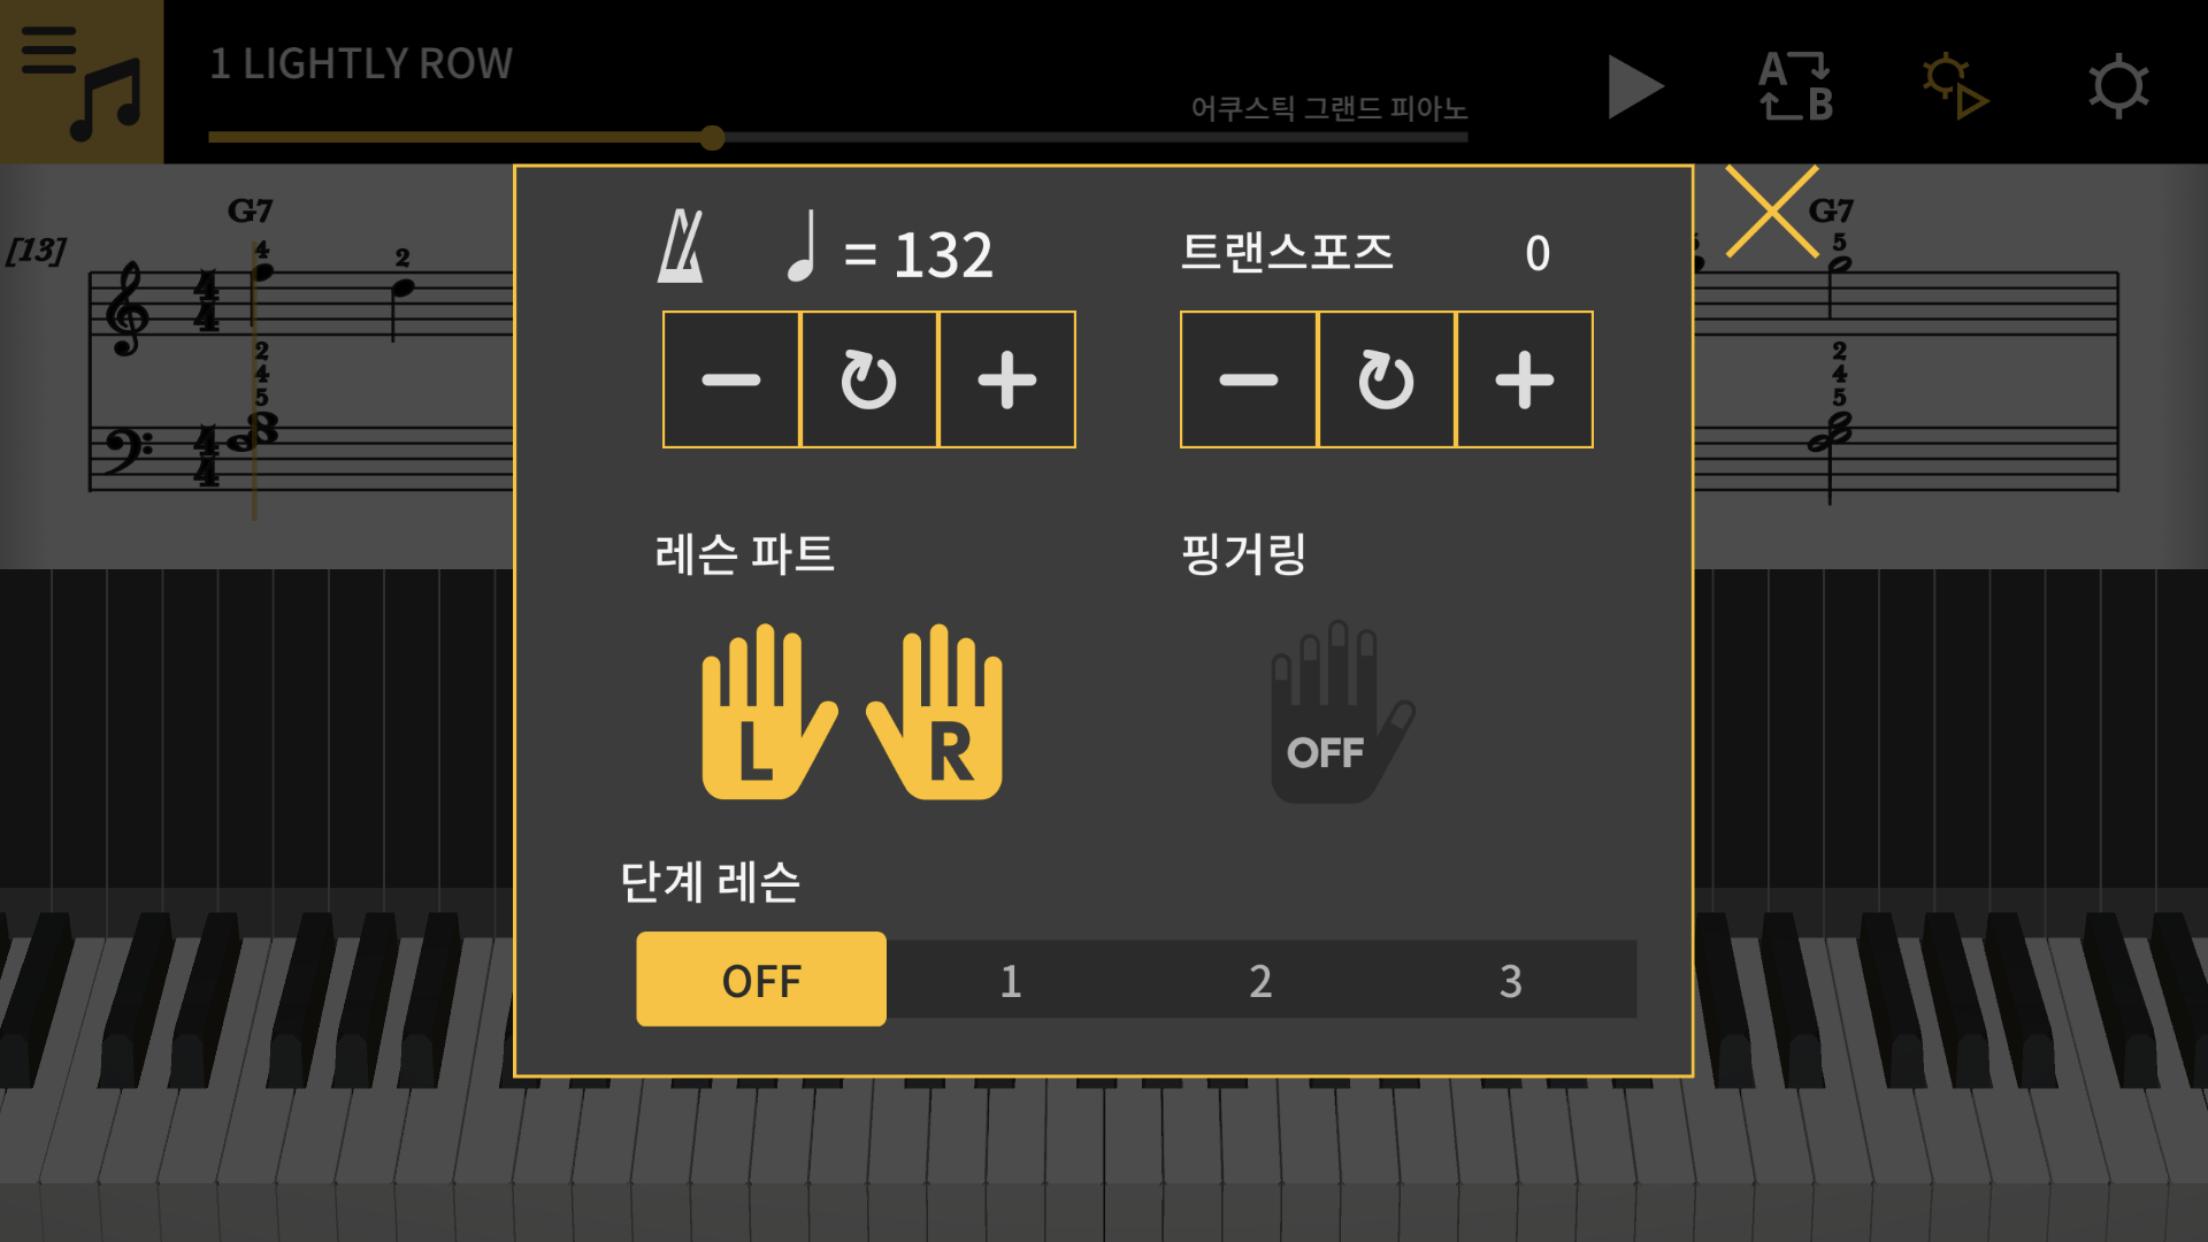
Task: Reset the transpose value
Action: [1386, 380]
